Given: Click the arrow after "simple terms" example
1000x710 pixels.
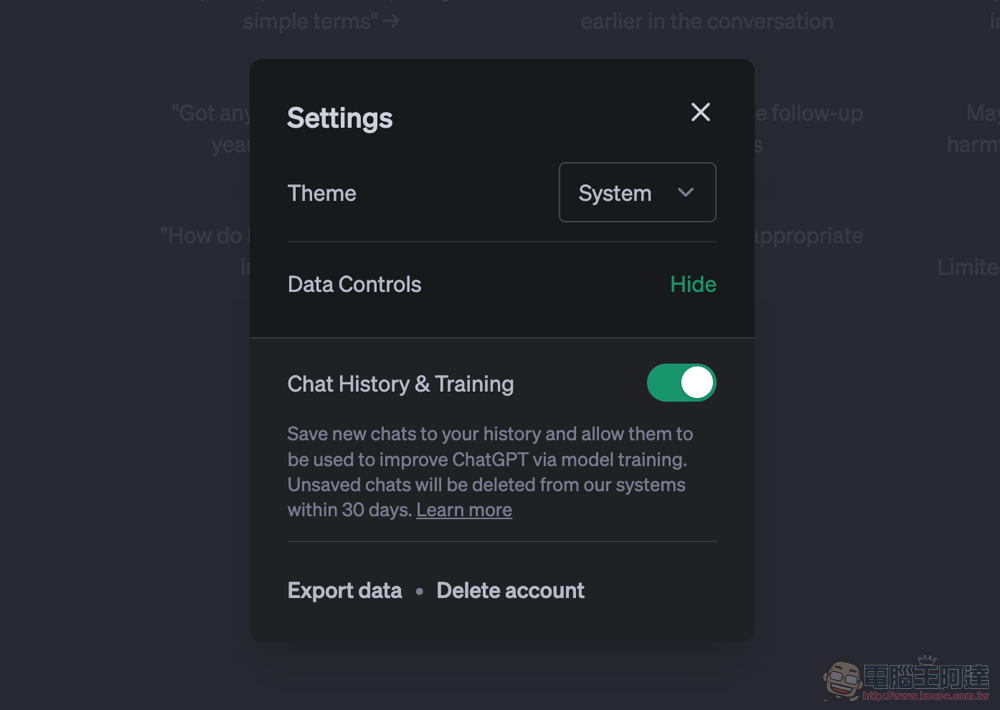Looking at the screenshot, I should pos(391,21).
